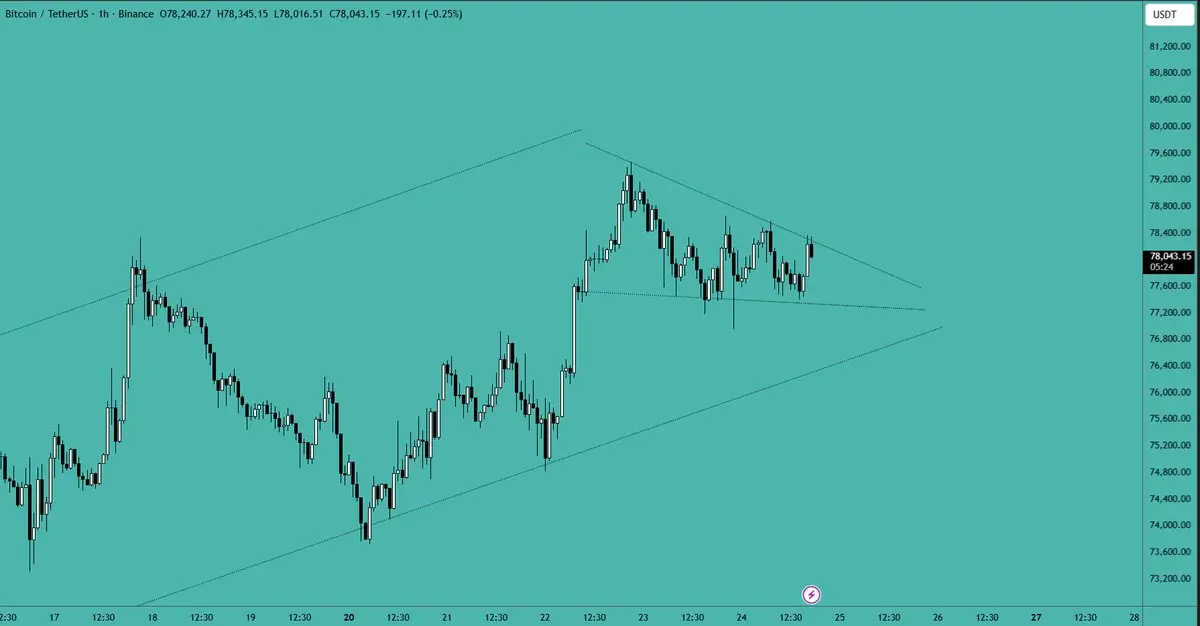
Task: Click the 74,000.00 price axis label
Action: [1169, 526]
